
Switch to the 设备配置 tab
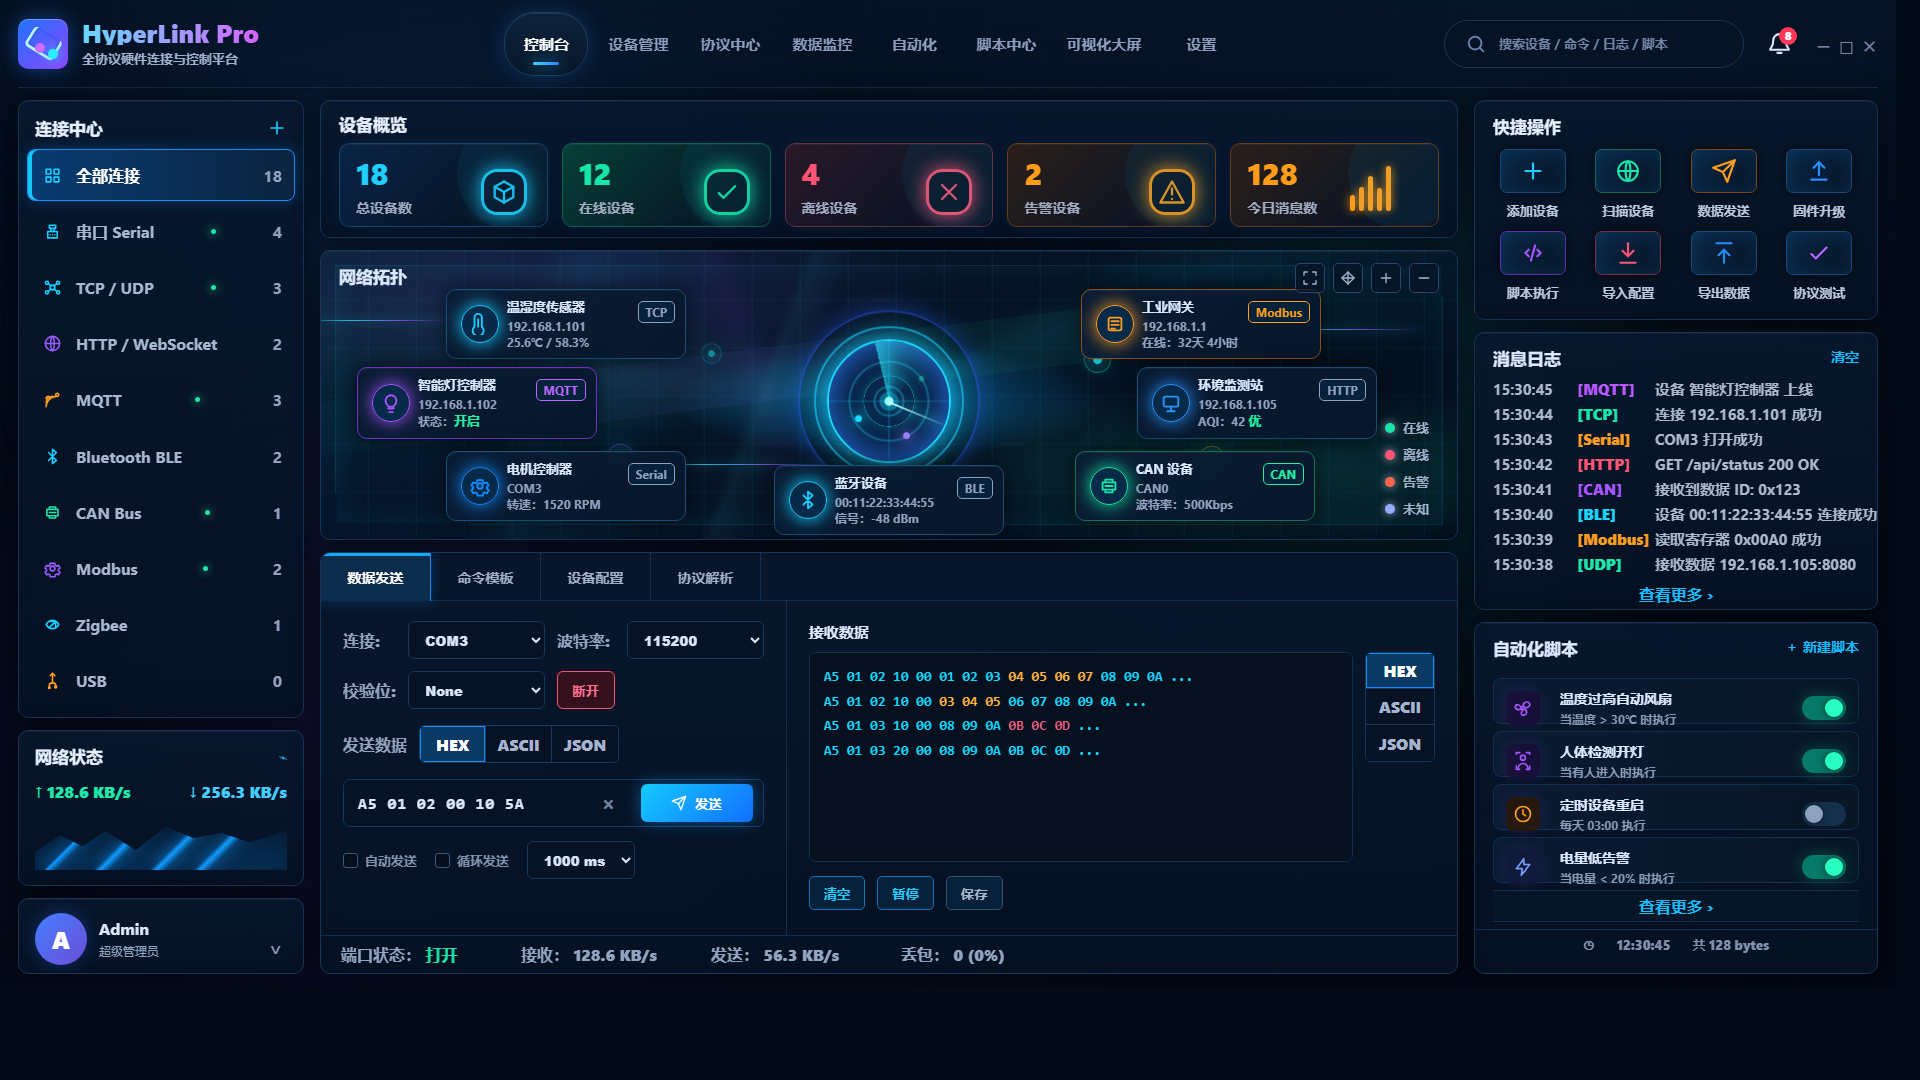pyautogui.click(x=595, y=578)
